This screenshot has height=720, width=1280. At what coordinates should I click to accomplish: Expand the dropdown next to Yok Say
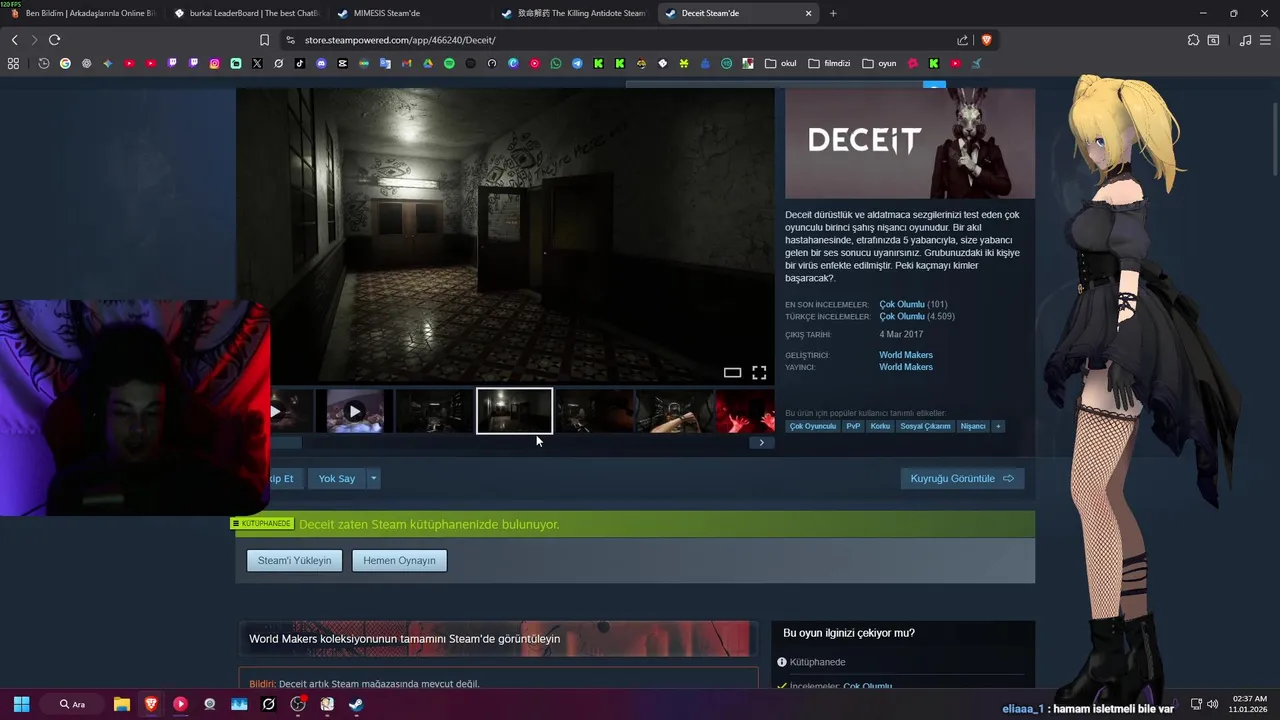[373, 479]
